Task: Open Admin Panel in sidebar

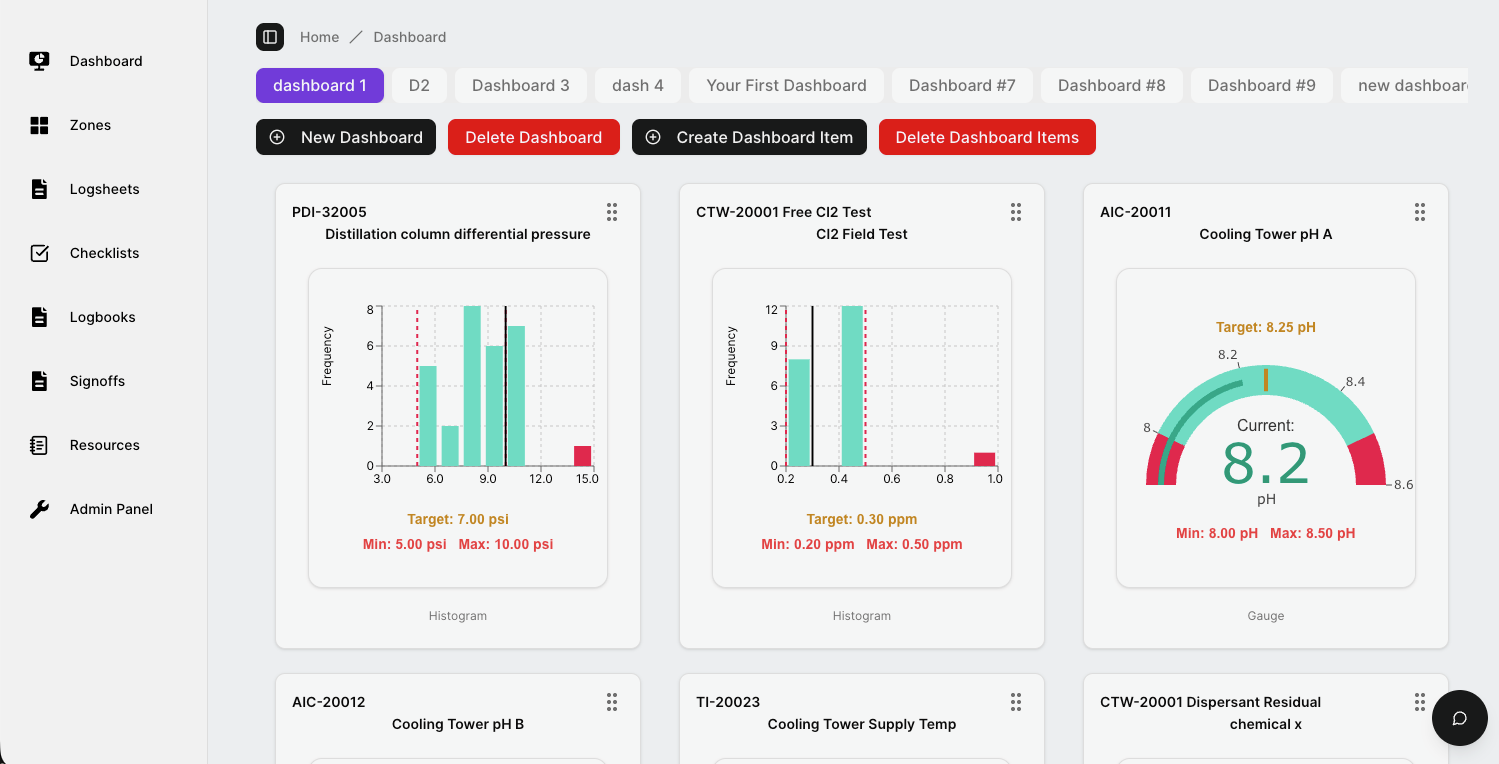Action: coord(111,509)
